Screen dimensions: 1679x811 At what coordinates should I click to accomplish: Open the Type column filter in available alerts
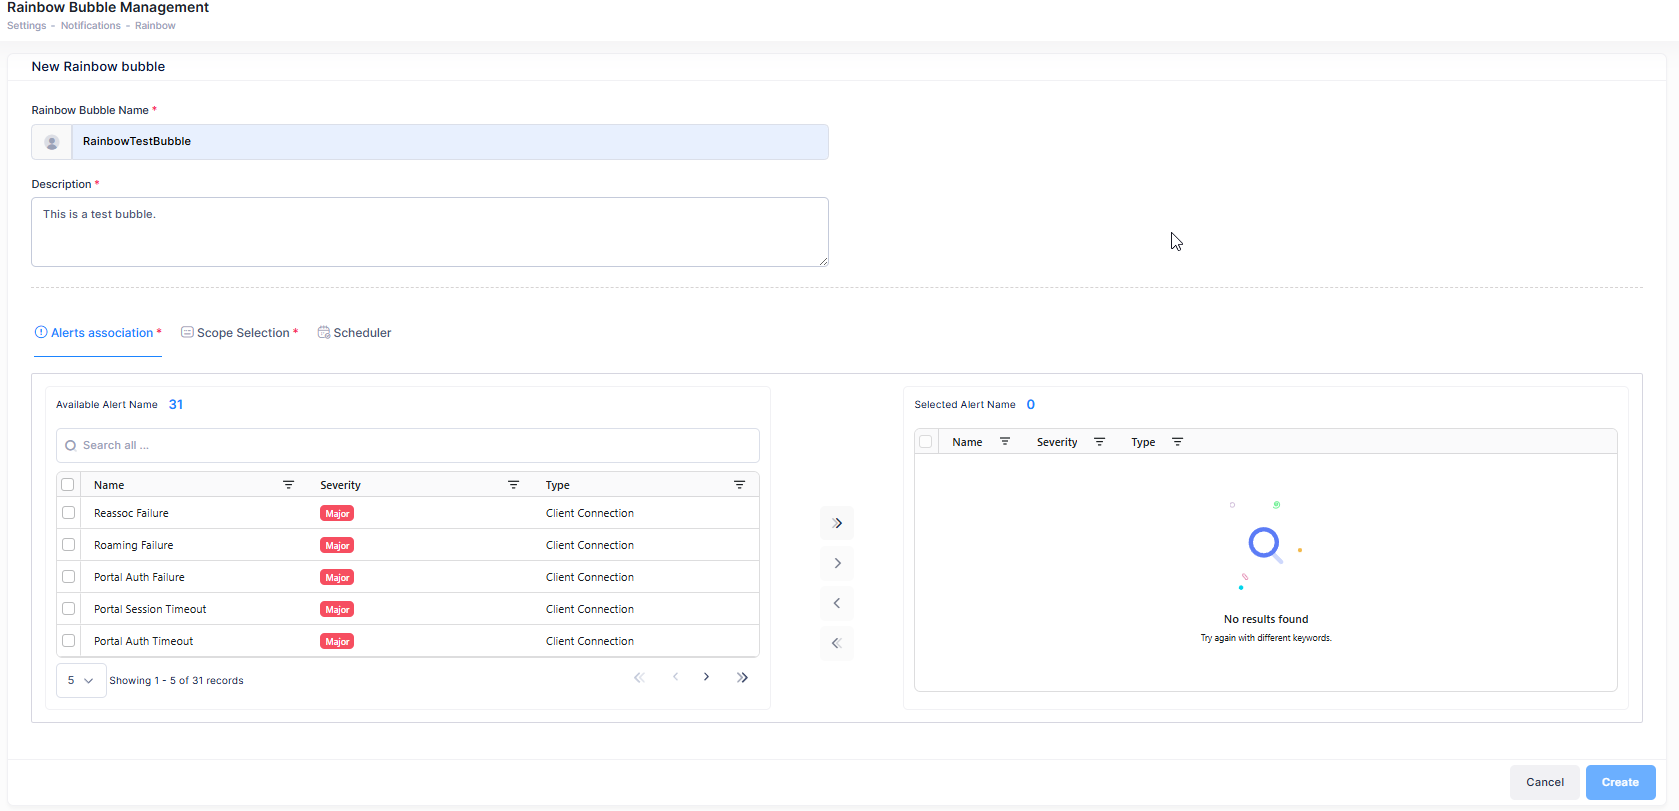pyautogui.click(x=739, y=485)
